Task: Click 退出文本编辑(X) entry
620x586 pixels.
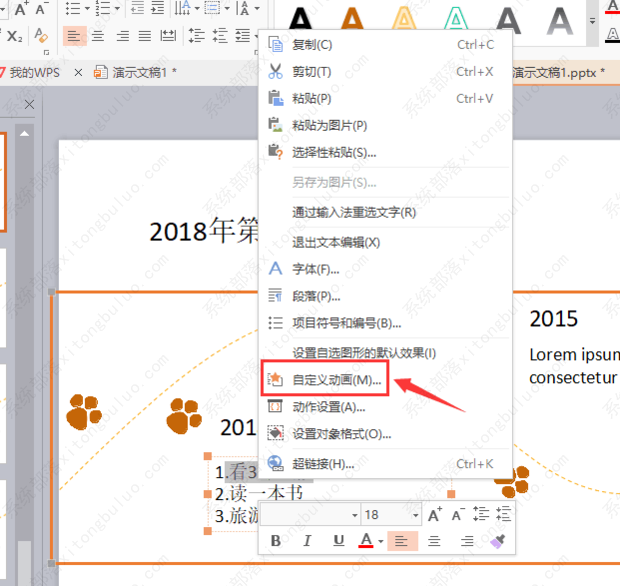Action: coord(386,242)
